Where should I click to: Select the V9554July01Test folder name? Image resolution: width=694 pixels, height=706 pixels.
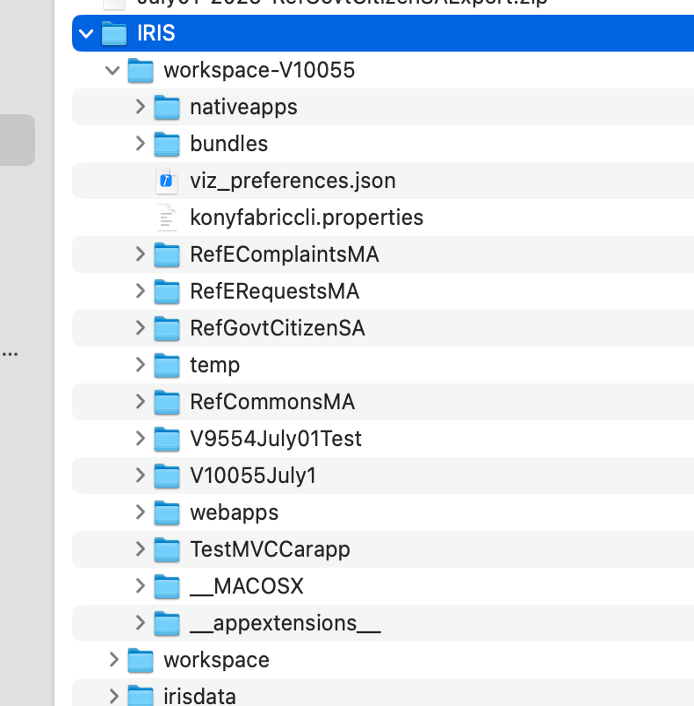tap(276, 439)
